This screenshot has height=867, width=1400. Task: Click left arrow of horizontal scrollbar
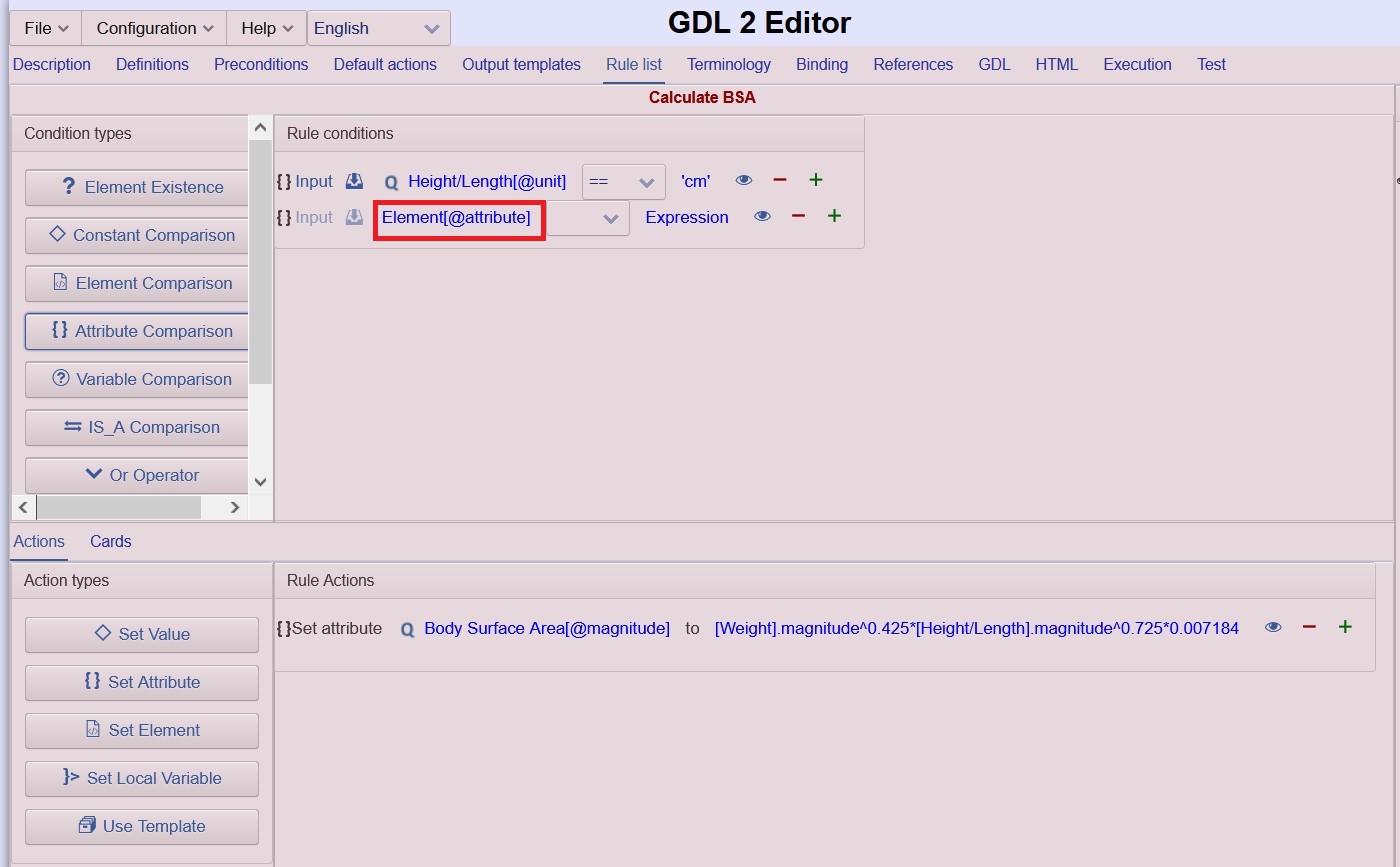pyautogui.click(x=24, y=507)
